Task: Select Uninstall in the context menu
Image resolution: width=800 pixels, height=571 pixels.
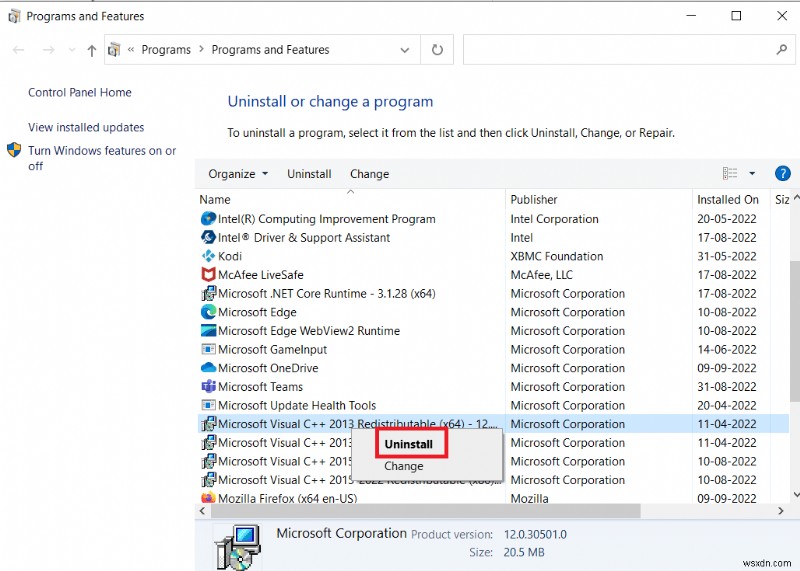Action: coord(409,444)
